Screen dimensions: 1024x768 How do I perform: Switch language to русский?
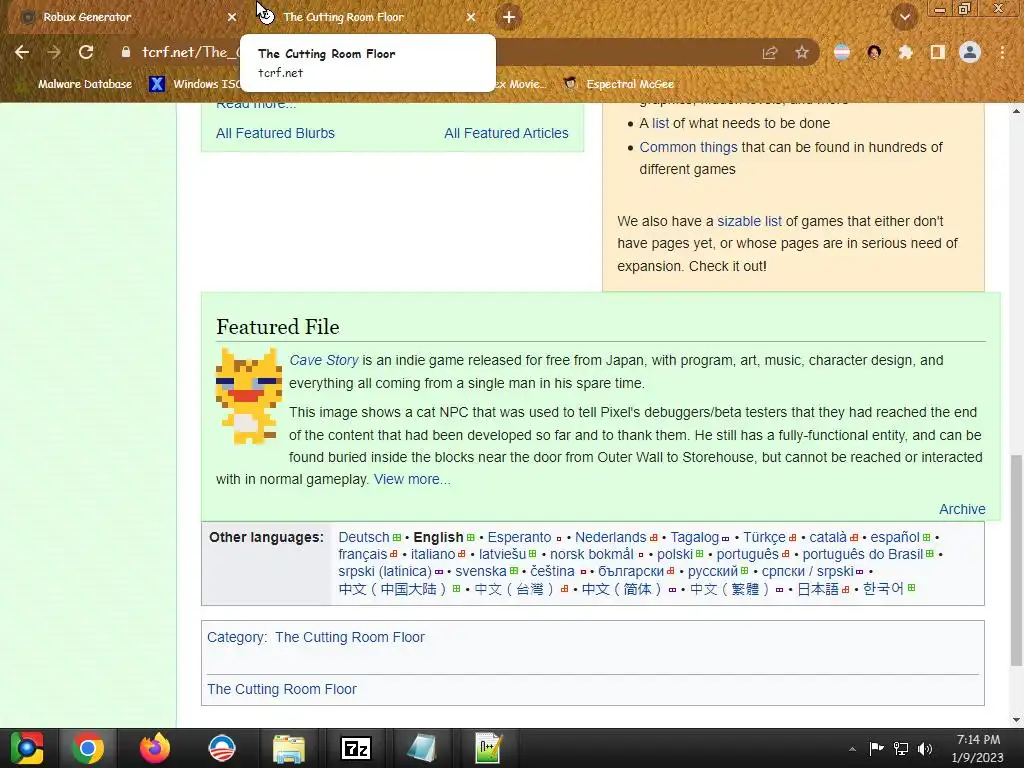713,571
